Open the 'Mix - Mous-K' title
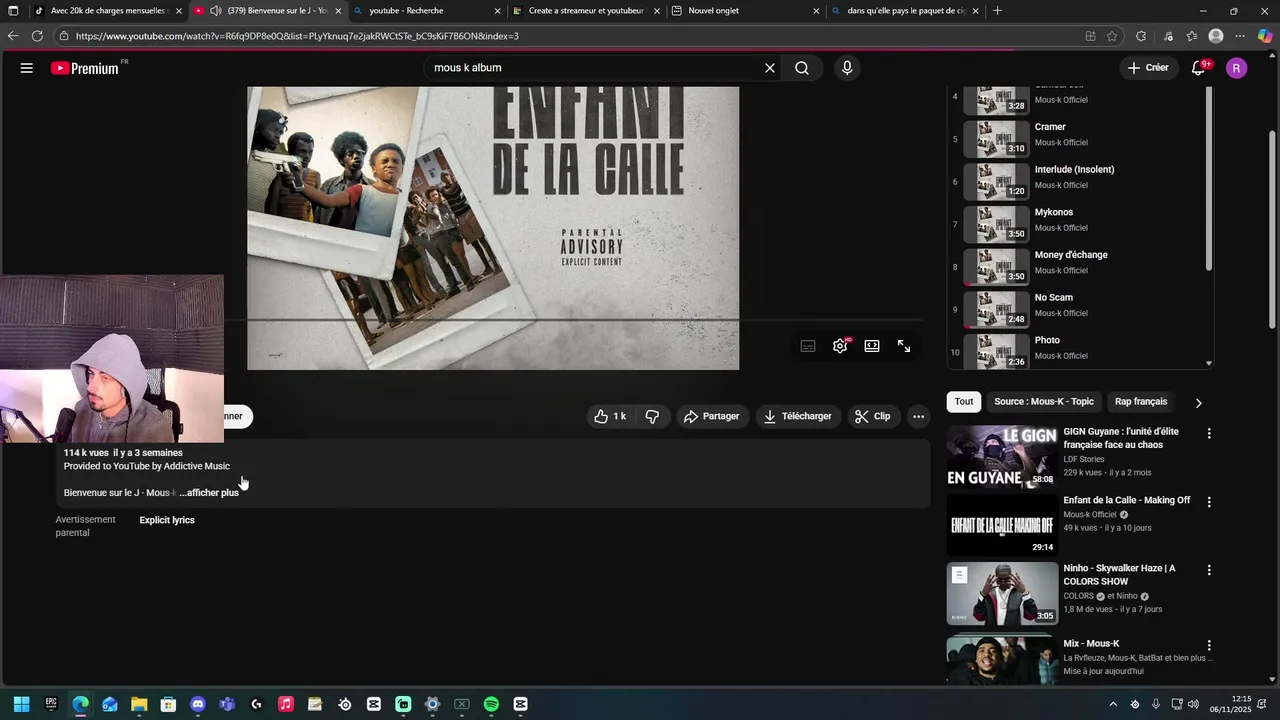This screenshot has height=720, width=1280. coord(1091,644)
